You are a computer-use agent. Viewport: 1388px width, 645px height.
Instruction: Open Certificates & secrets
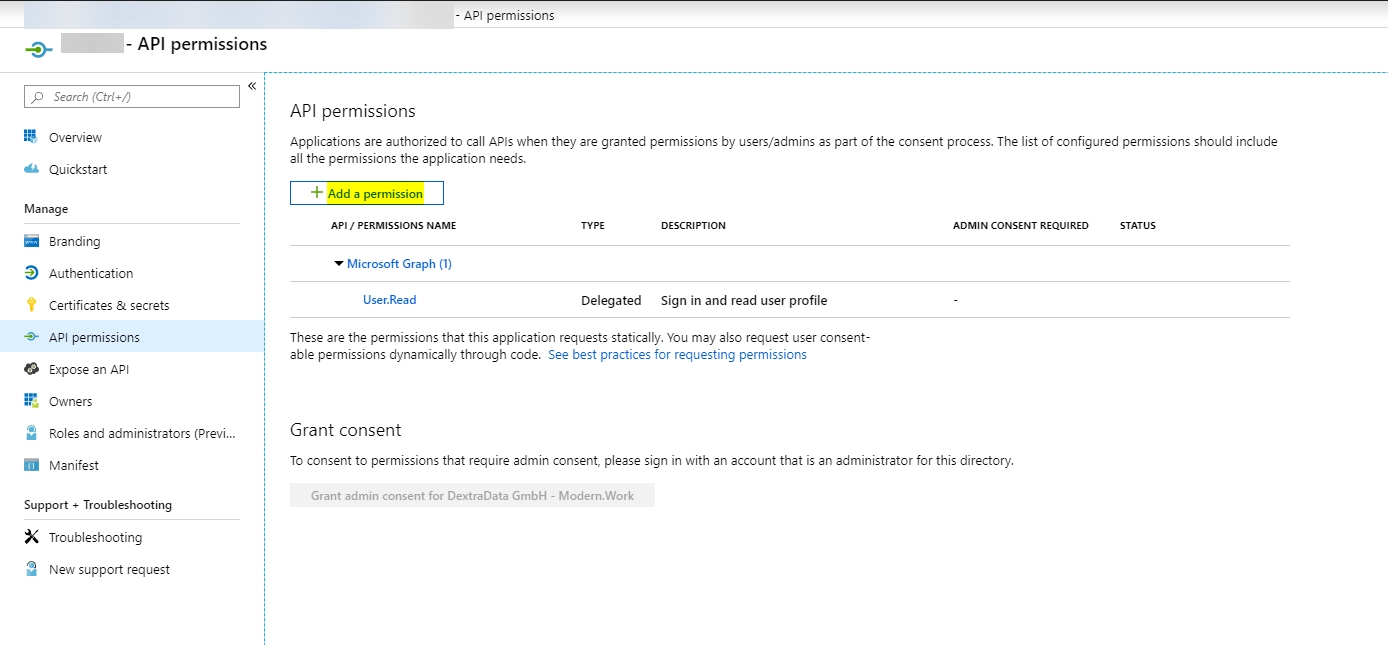pos(109,305)
